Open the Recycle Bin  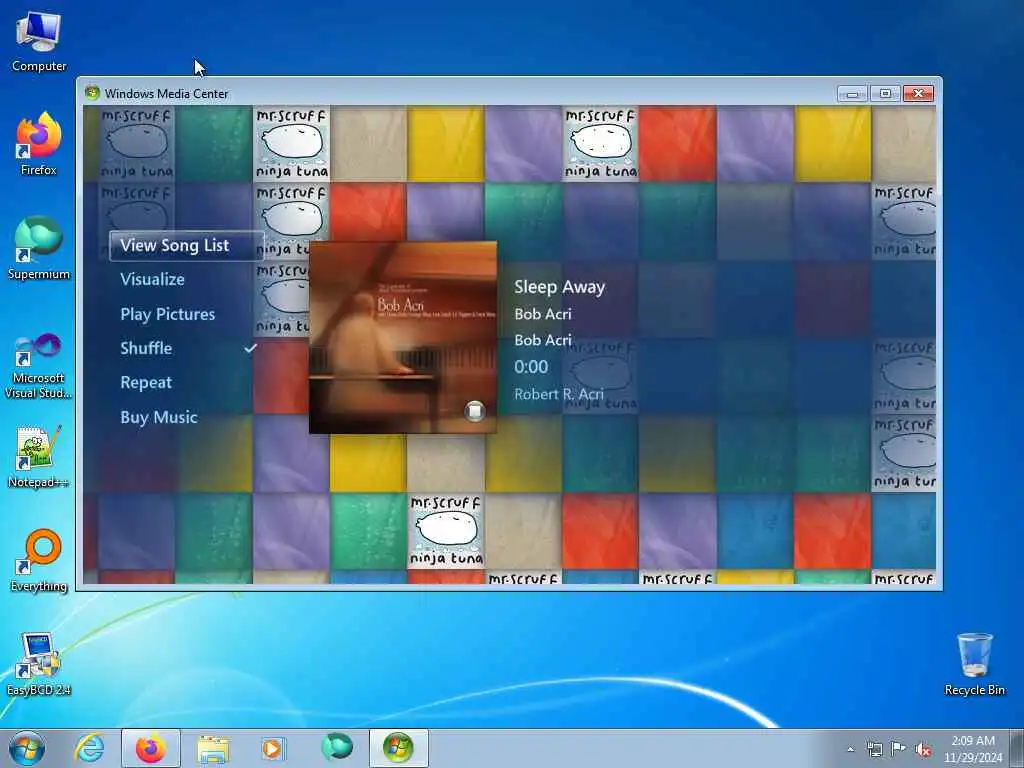tap(974, 664)
